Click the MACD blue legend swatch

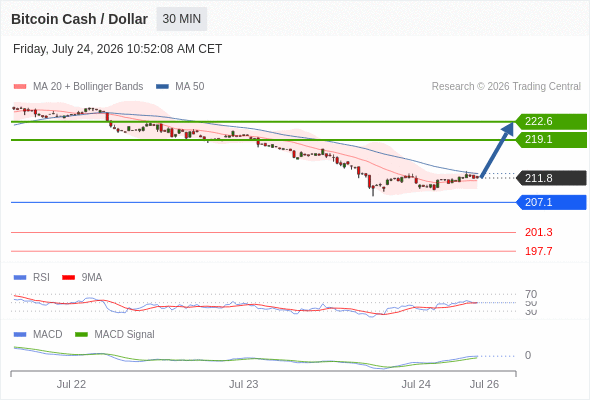pyautogui.click(x=20, y=335)
